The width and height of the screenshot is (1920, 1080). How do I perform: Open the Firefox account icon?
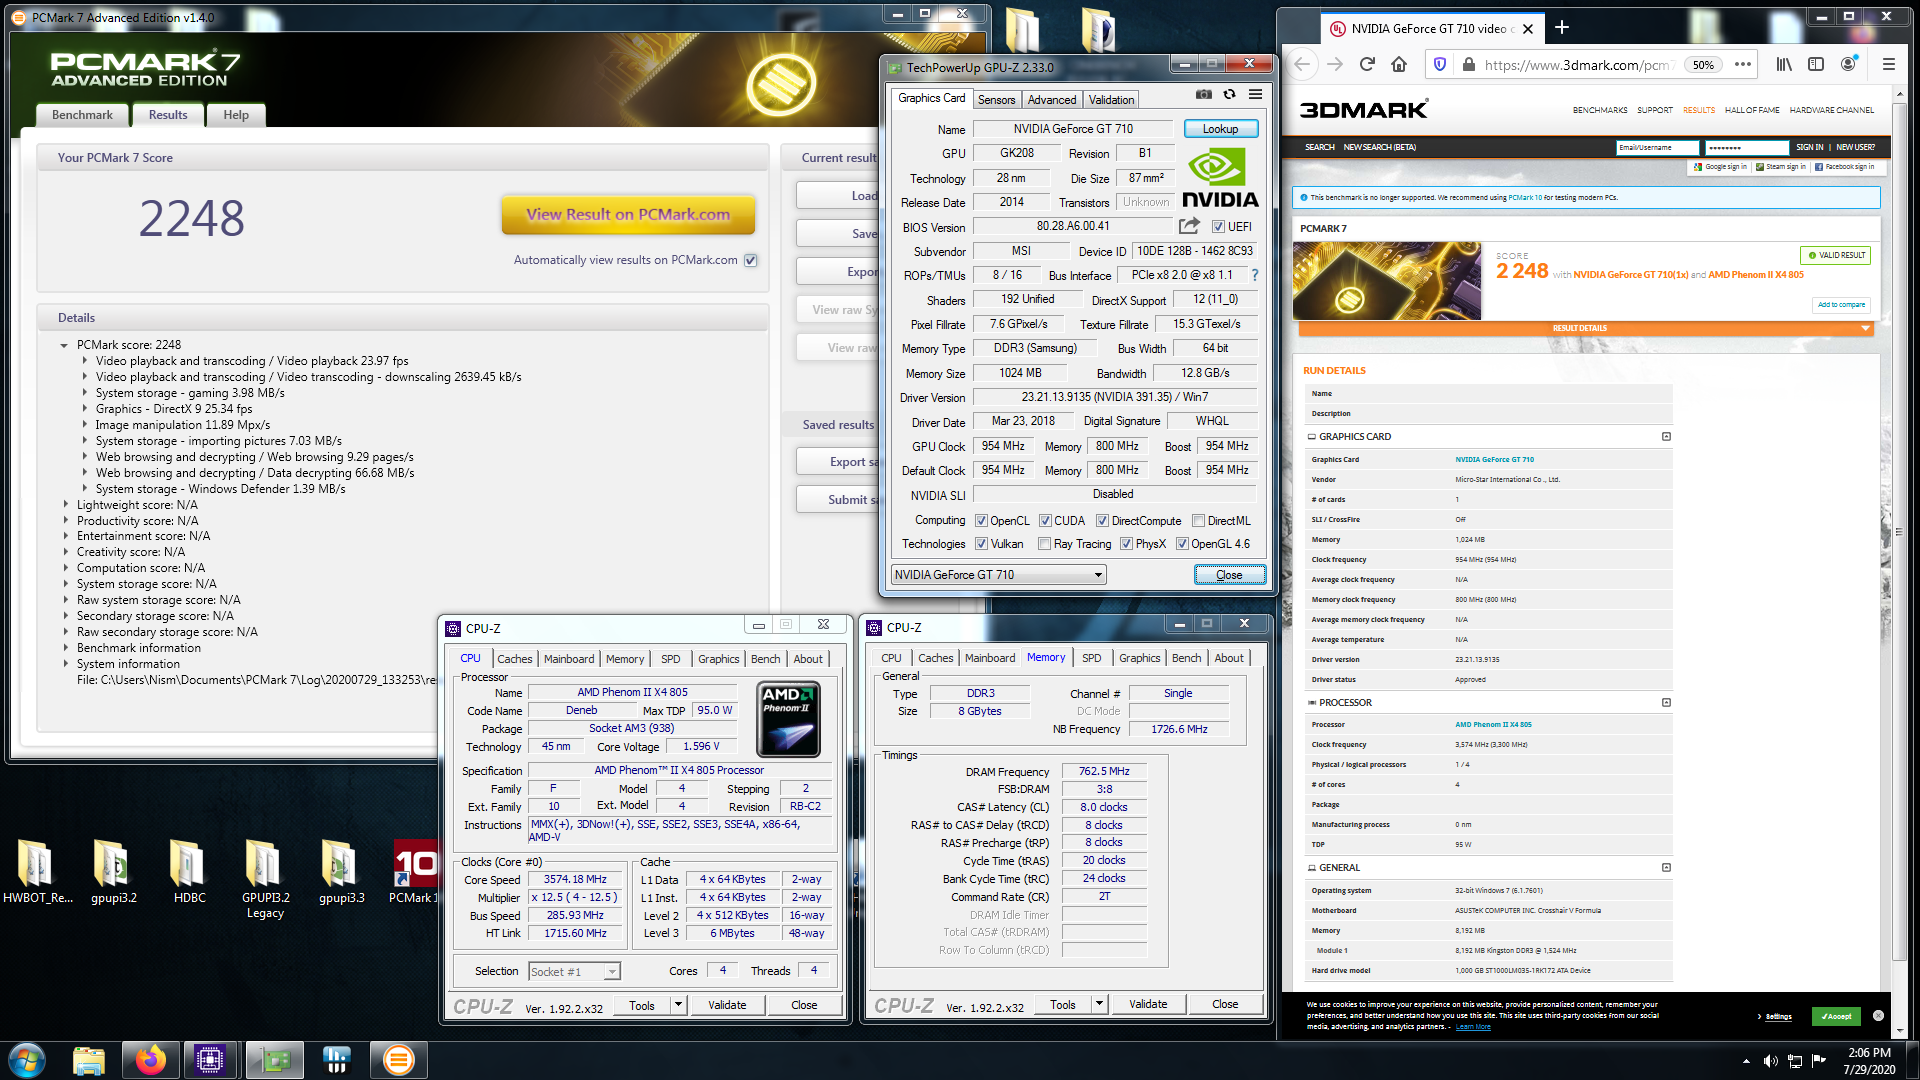pos(1849,65)
